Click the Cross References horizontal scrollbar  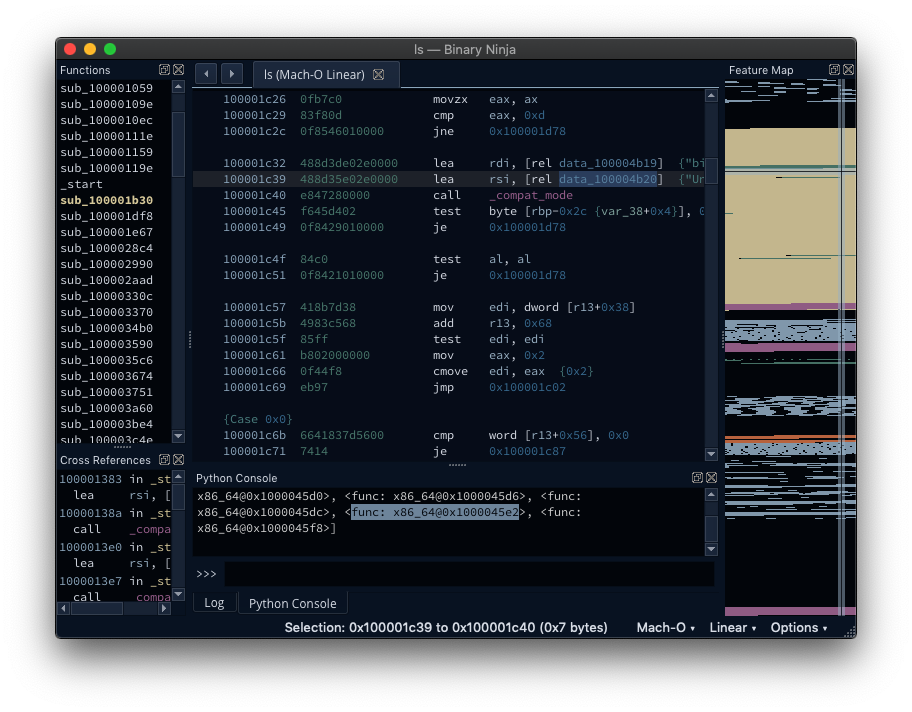tap(97, 608)
